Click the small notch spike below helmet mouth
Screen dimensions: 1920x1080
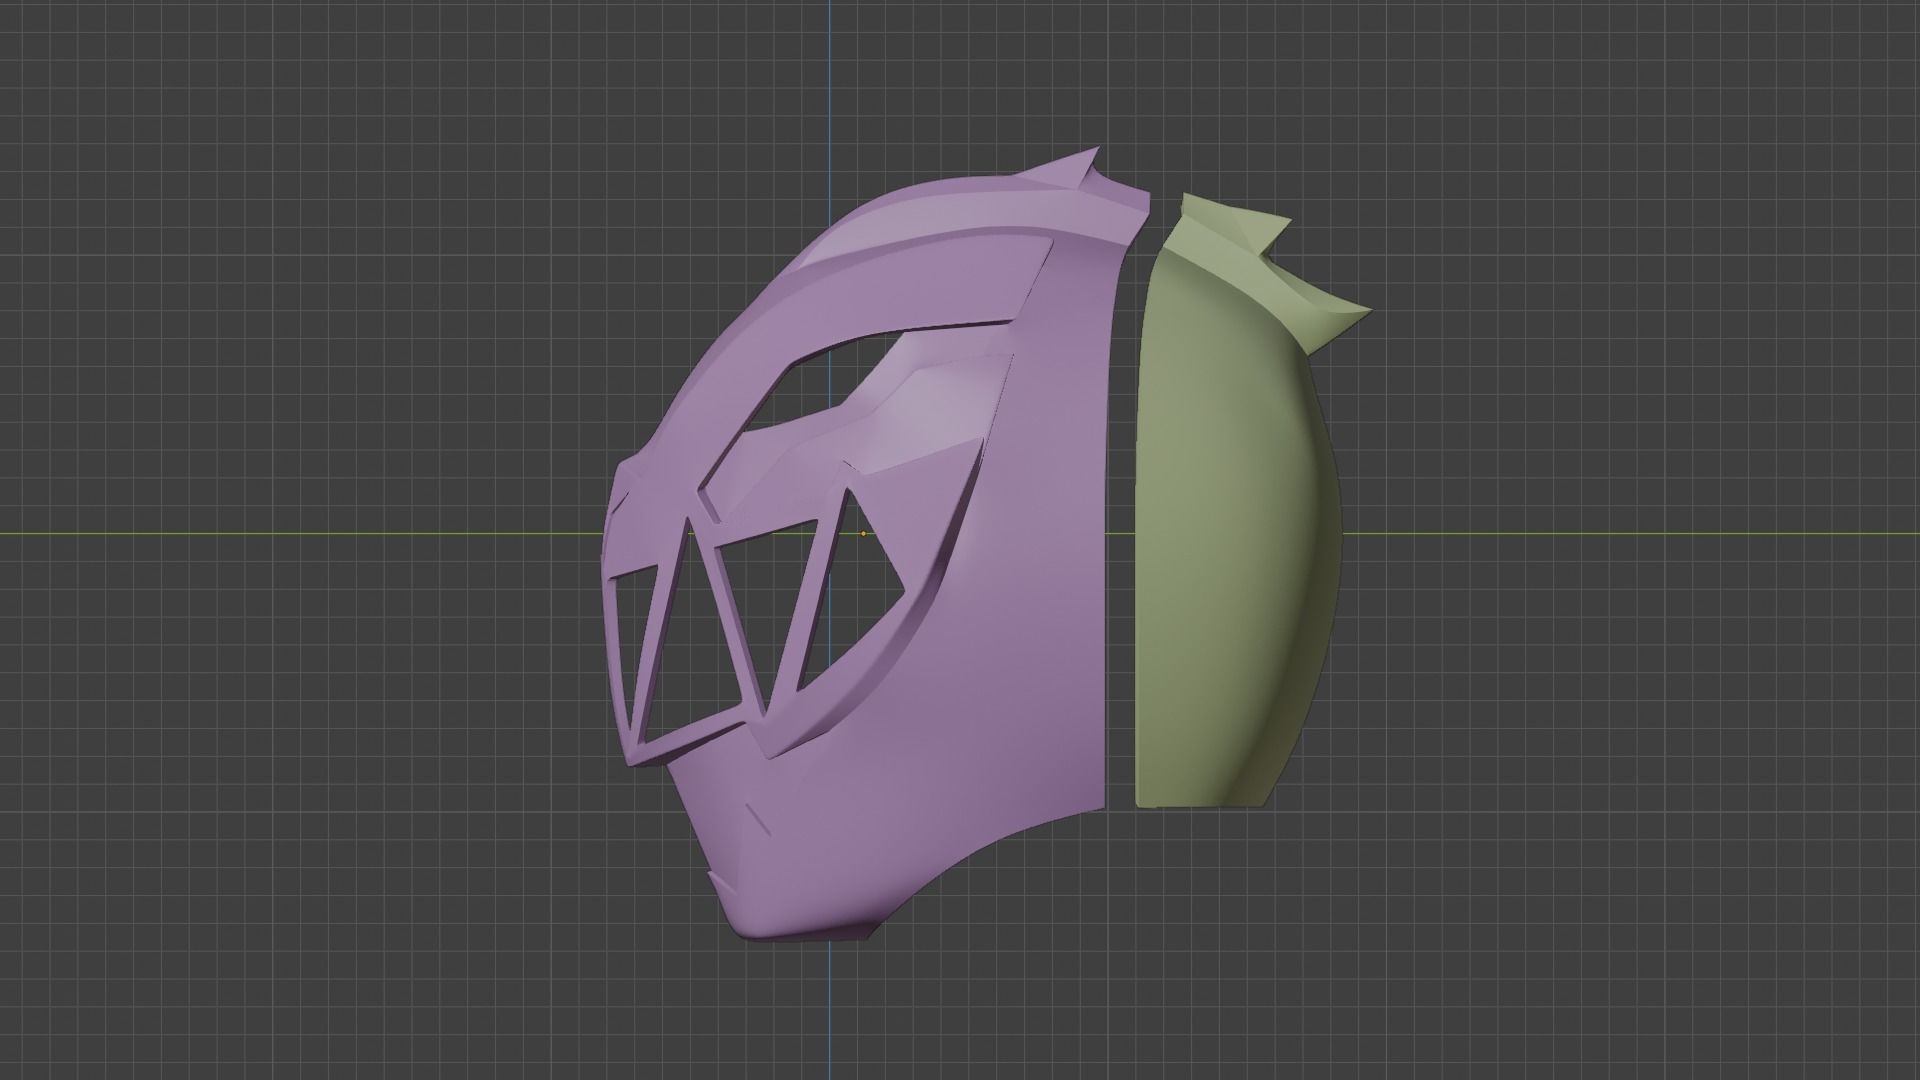tap(717, 880)
